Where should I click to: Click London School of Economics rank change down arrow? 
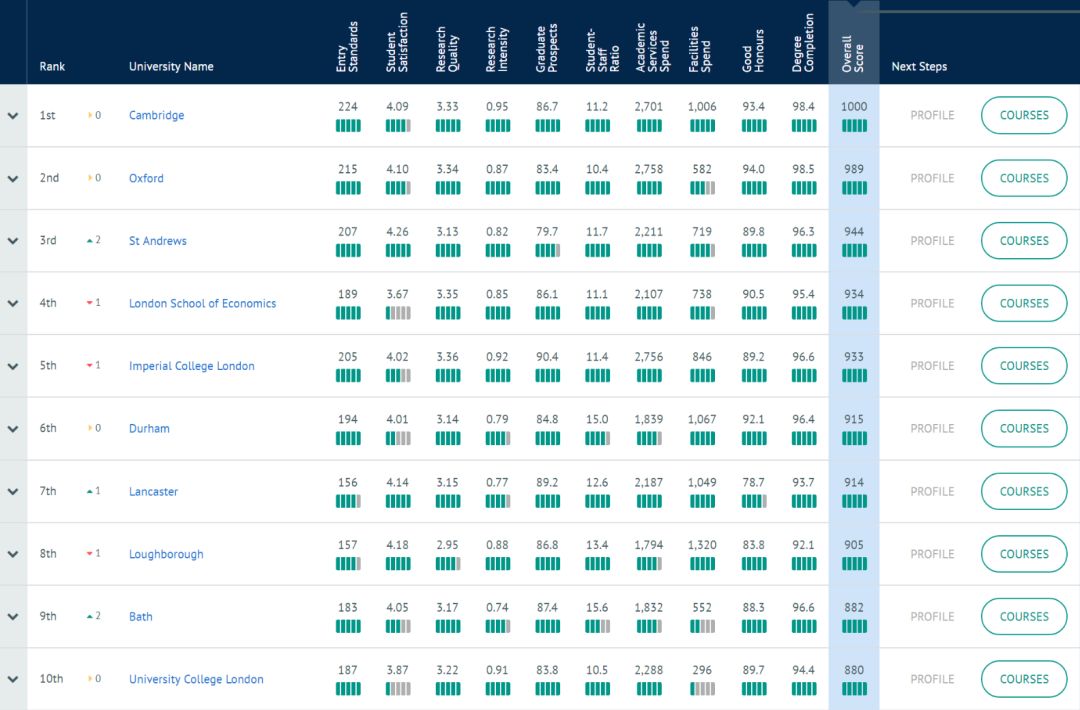coord(90,303)
